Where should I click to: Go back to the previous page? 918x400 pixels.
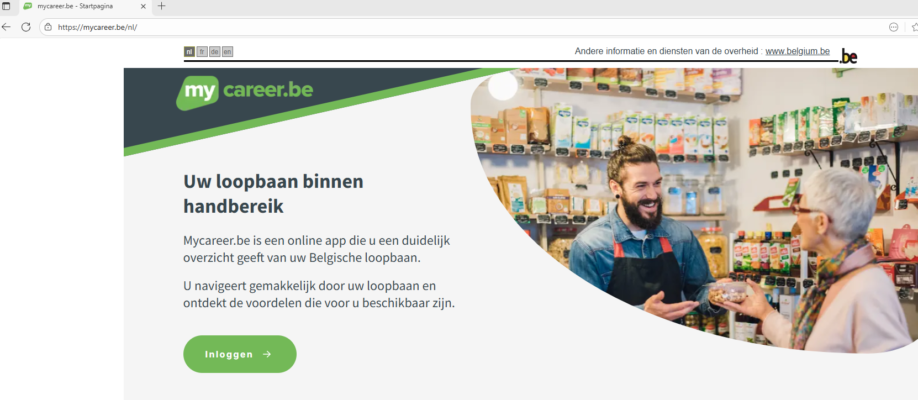6,27
